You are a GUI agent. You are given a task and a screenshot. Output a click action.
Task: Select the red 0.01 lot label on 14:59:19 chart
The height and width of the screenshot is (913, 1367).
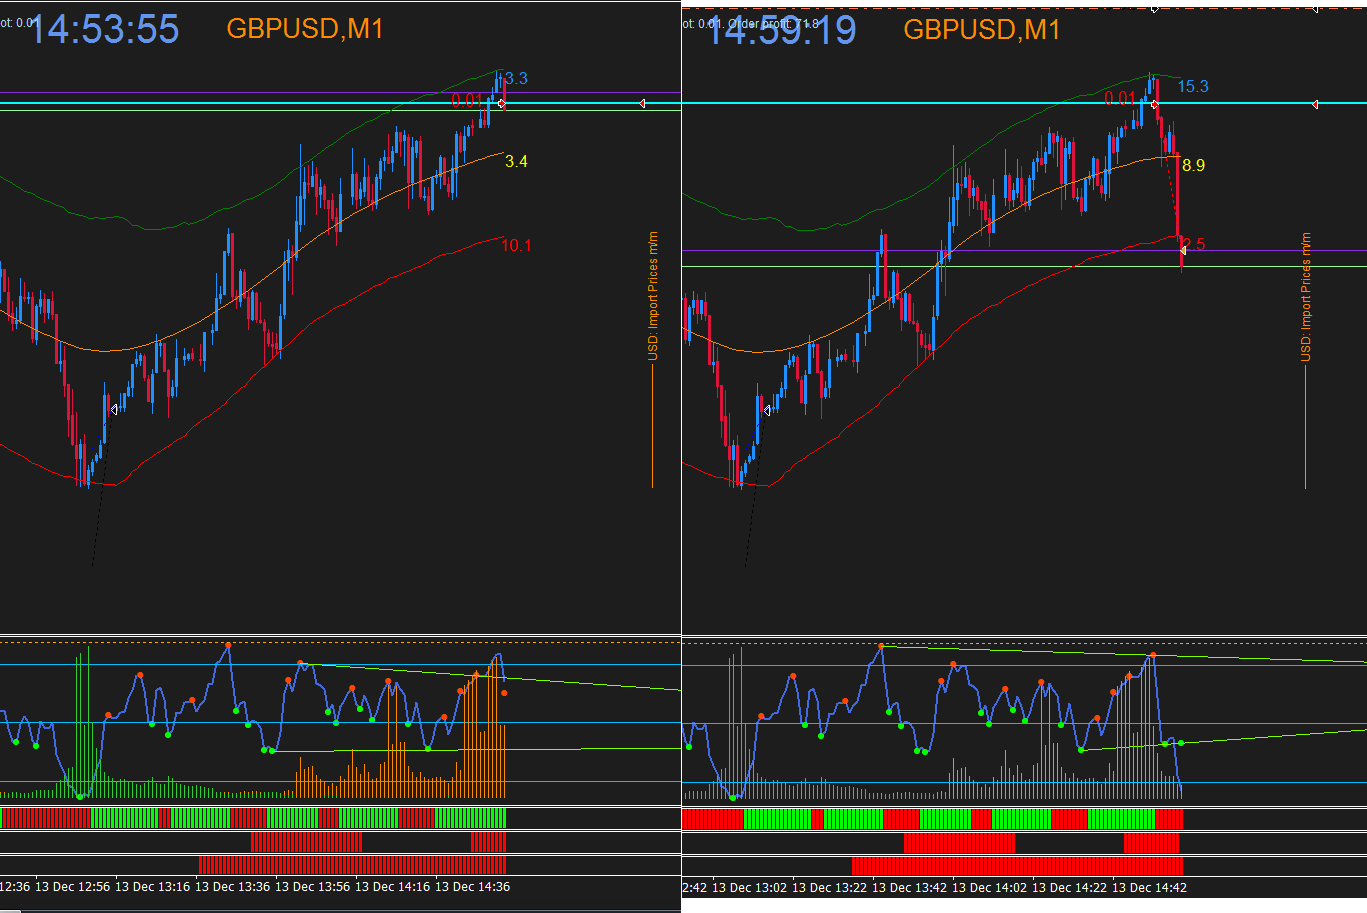point(1120,98)
